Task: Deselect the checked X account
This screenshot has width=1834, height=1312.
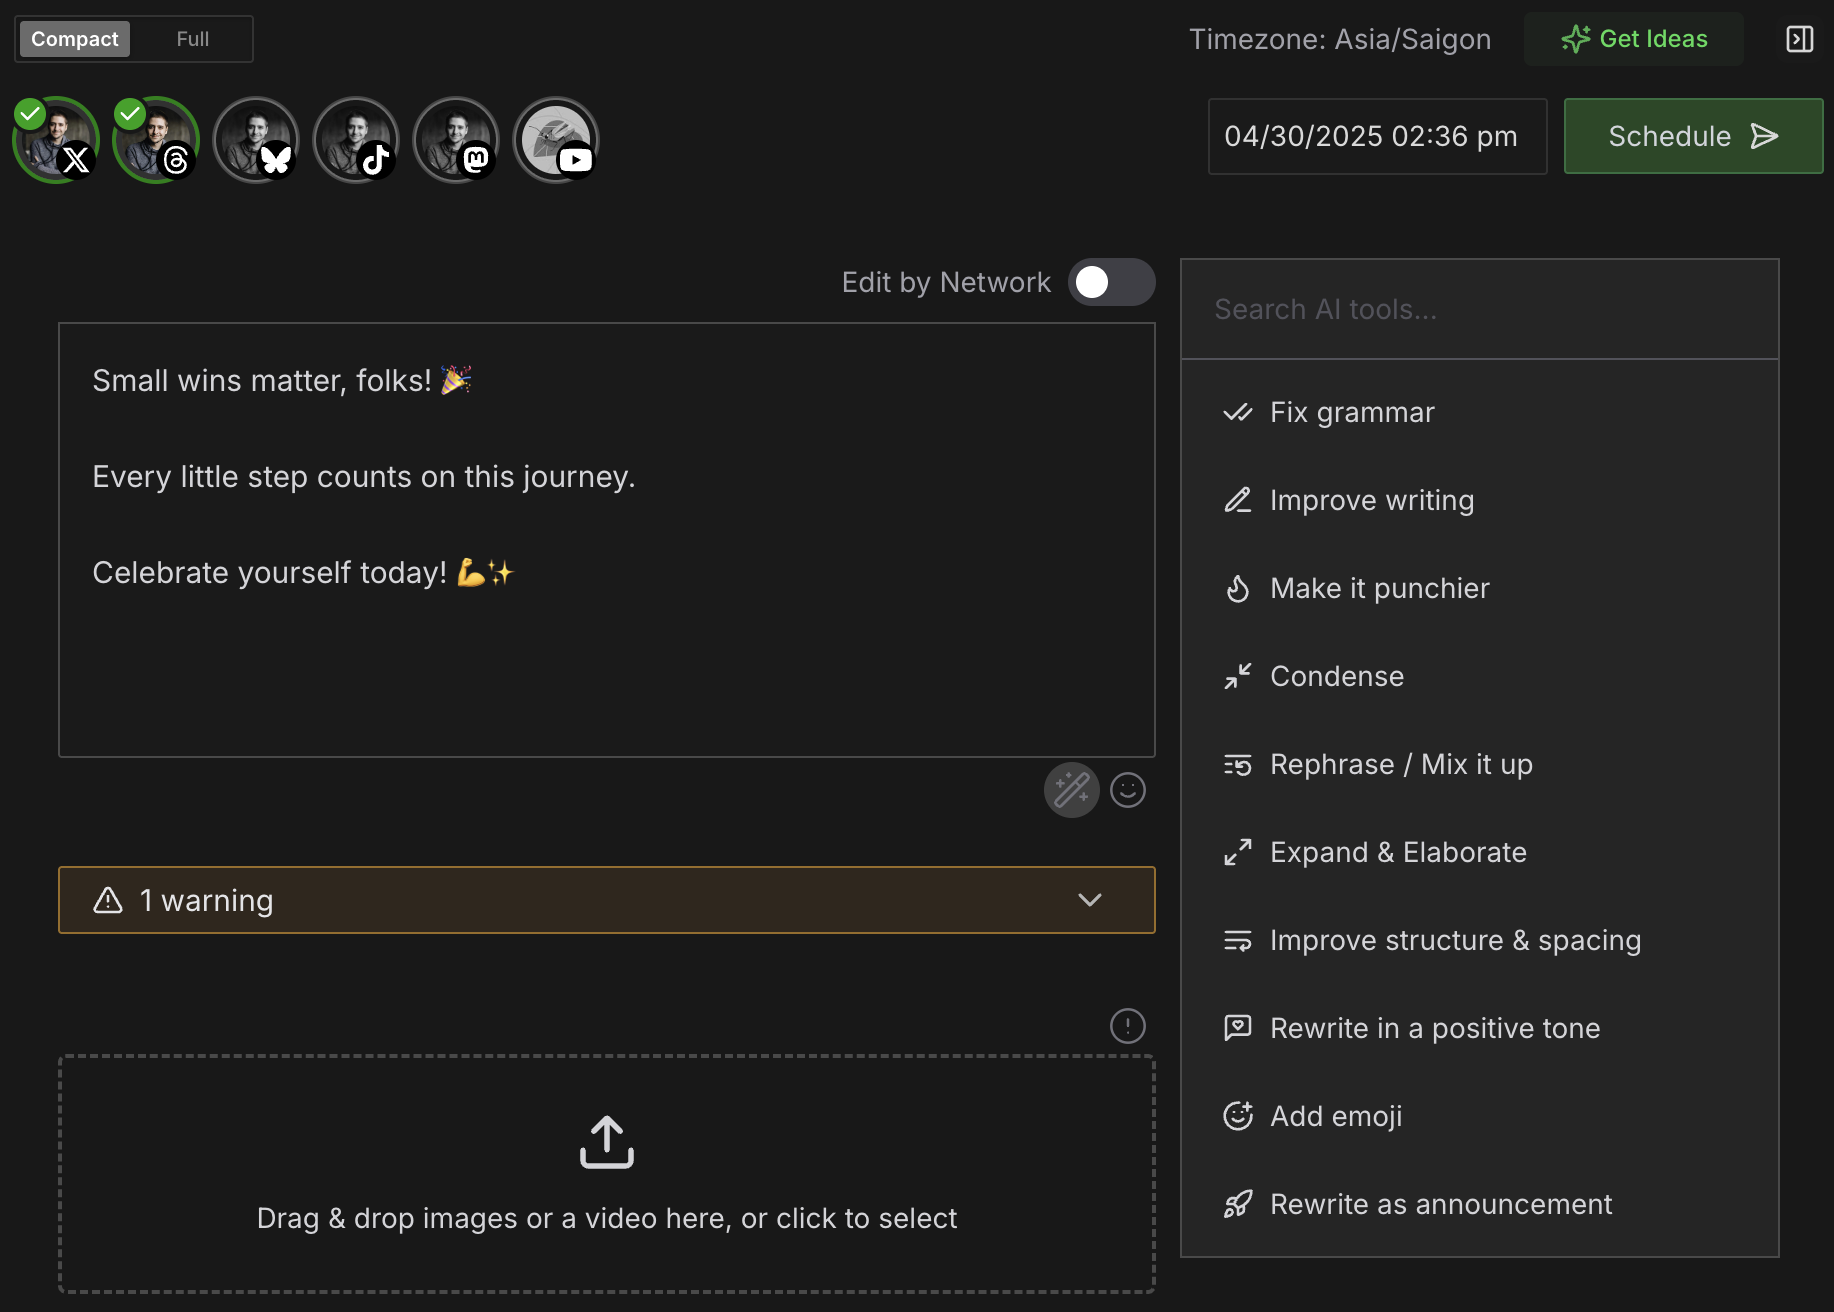Action: pyautogui.click(x=55, y=140)
